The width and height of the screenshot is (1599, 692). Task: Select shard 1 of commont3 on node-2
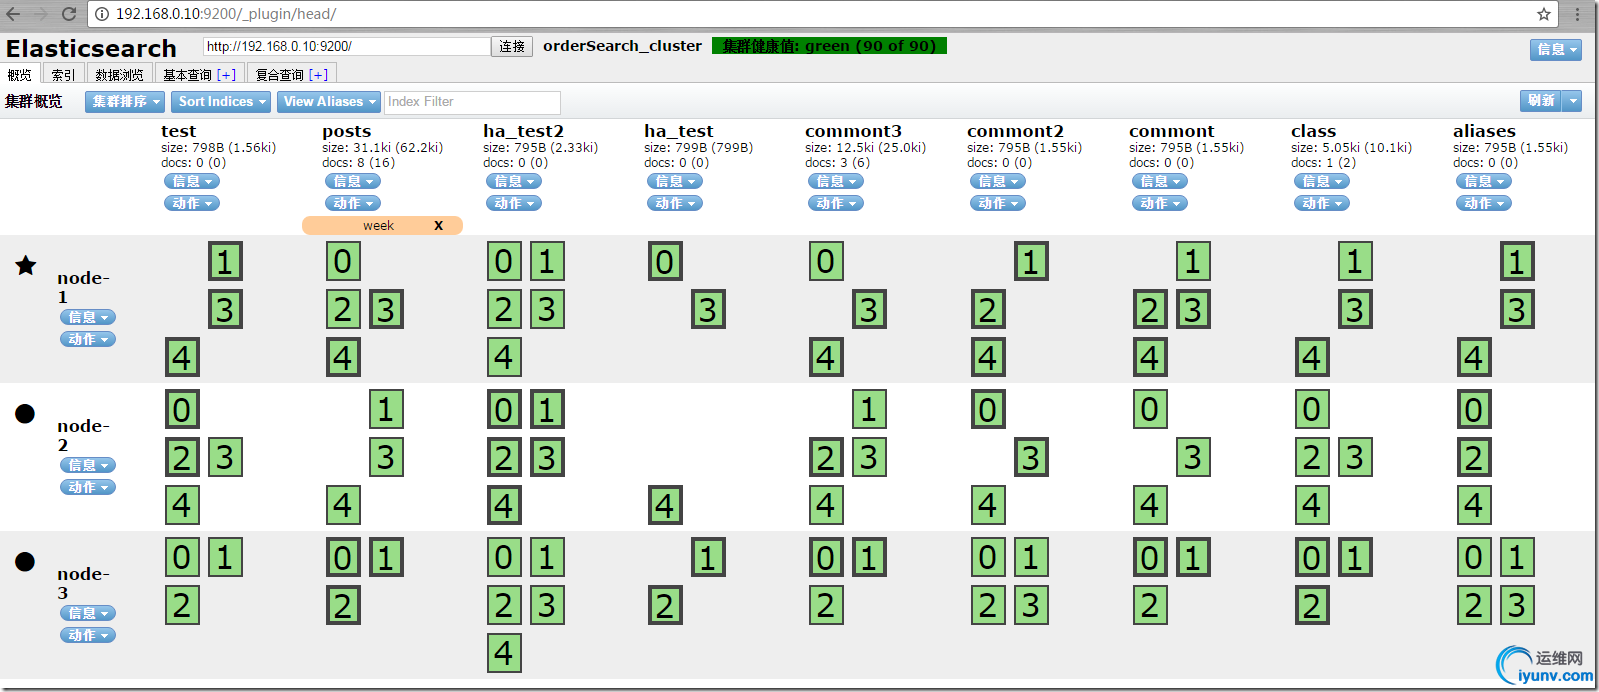click(x=869, y=410)
